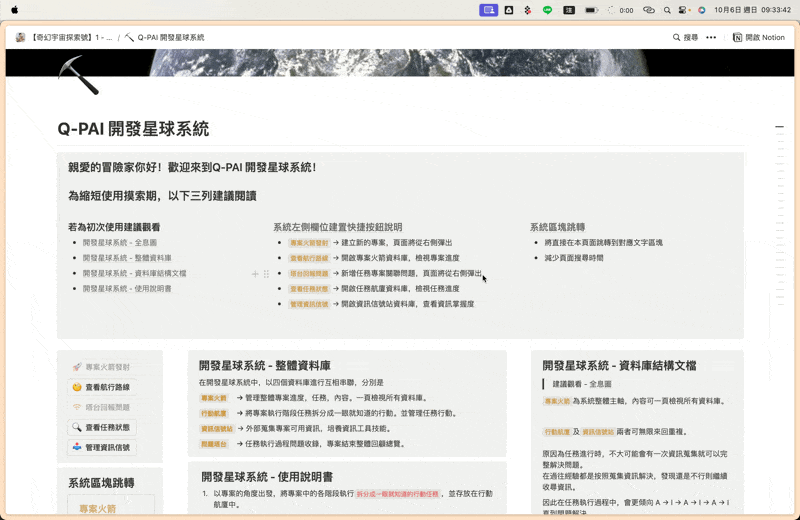This screenshot has height=520, width=800.
Task: Click the 系統左側欄位建置快捷按鈕說明 heading
Action: pyautogui.click(x=338, y=228)
